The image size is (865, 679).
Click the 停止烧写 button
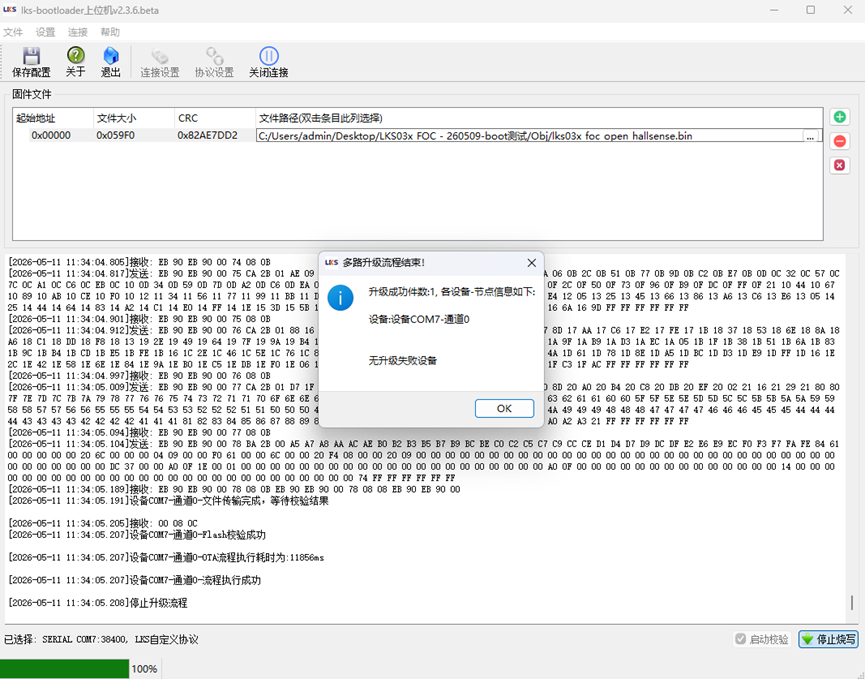click(829, 639)
